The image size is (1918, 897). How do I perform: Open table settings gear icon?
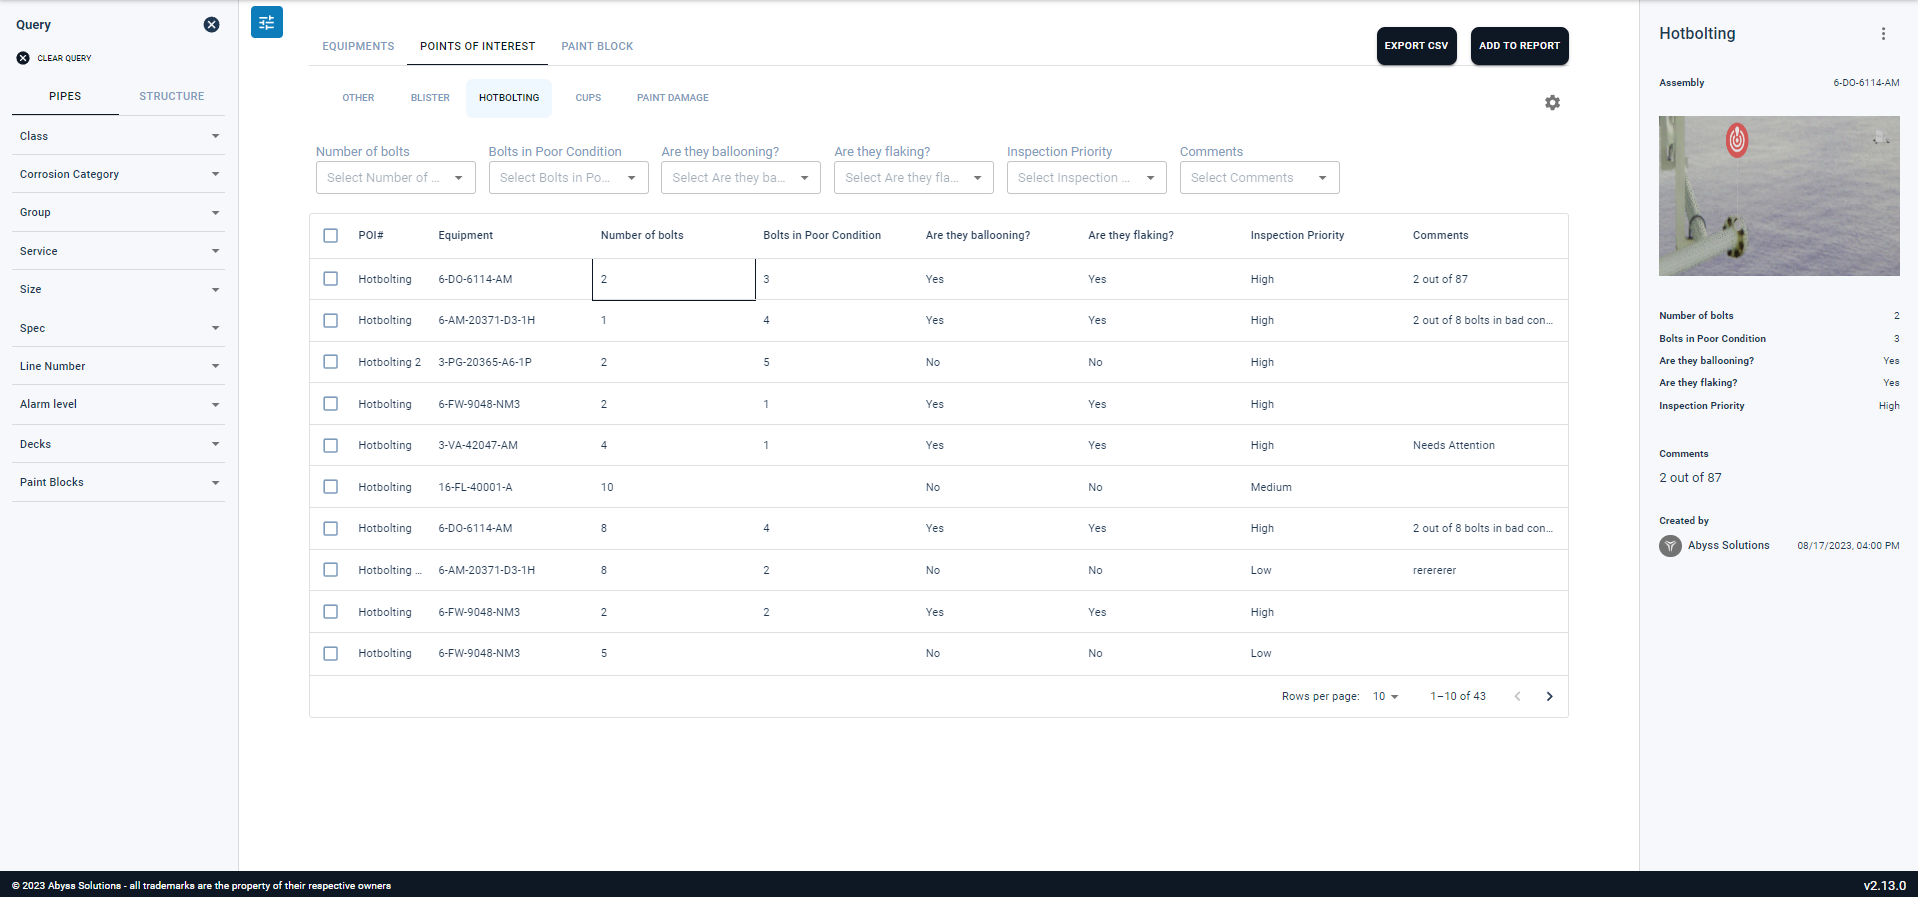[x=1552, y=103]
